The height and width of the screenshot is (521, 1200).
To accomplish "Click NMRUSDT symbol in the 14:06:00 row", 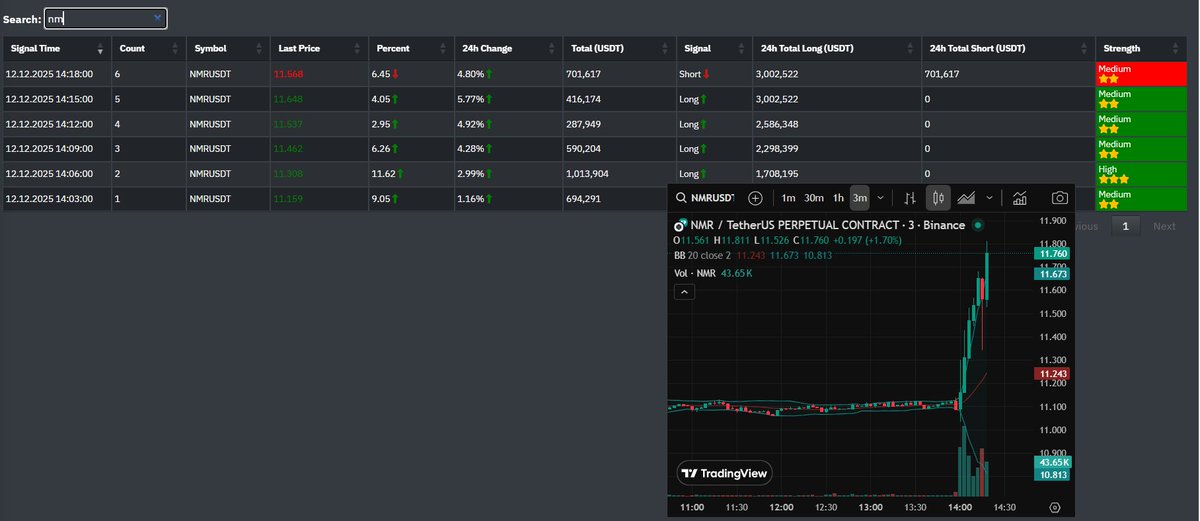I will coord(212,174).
